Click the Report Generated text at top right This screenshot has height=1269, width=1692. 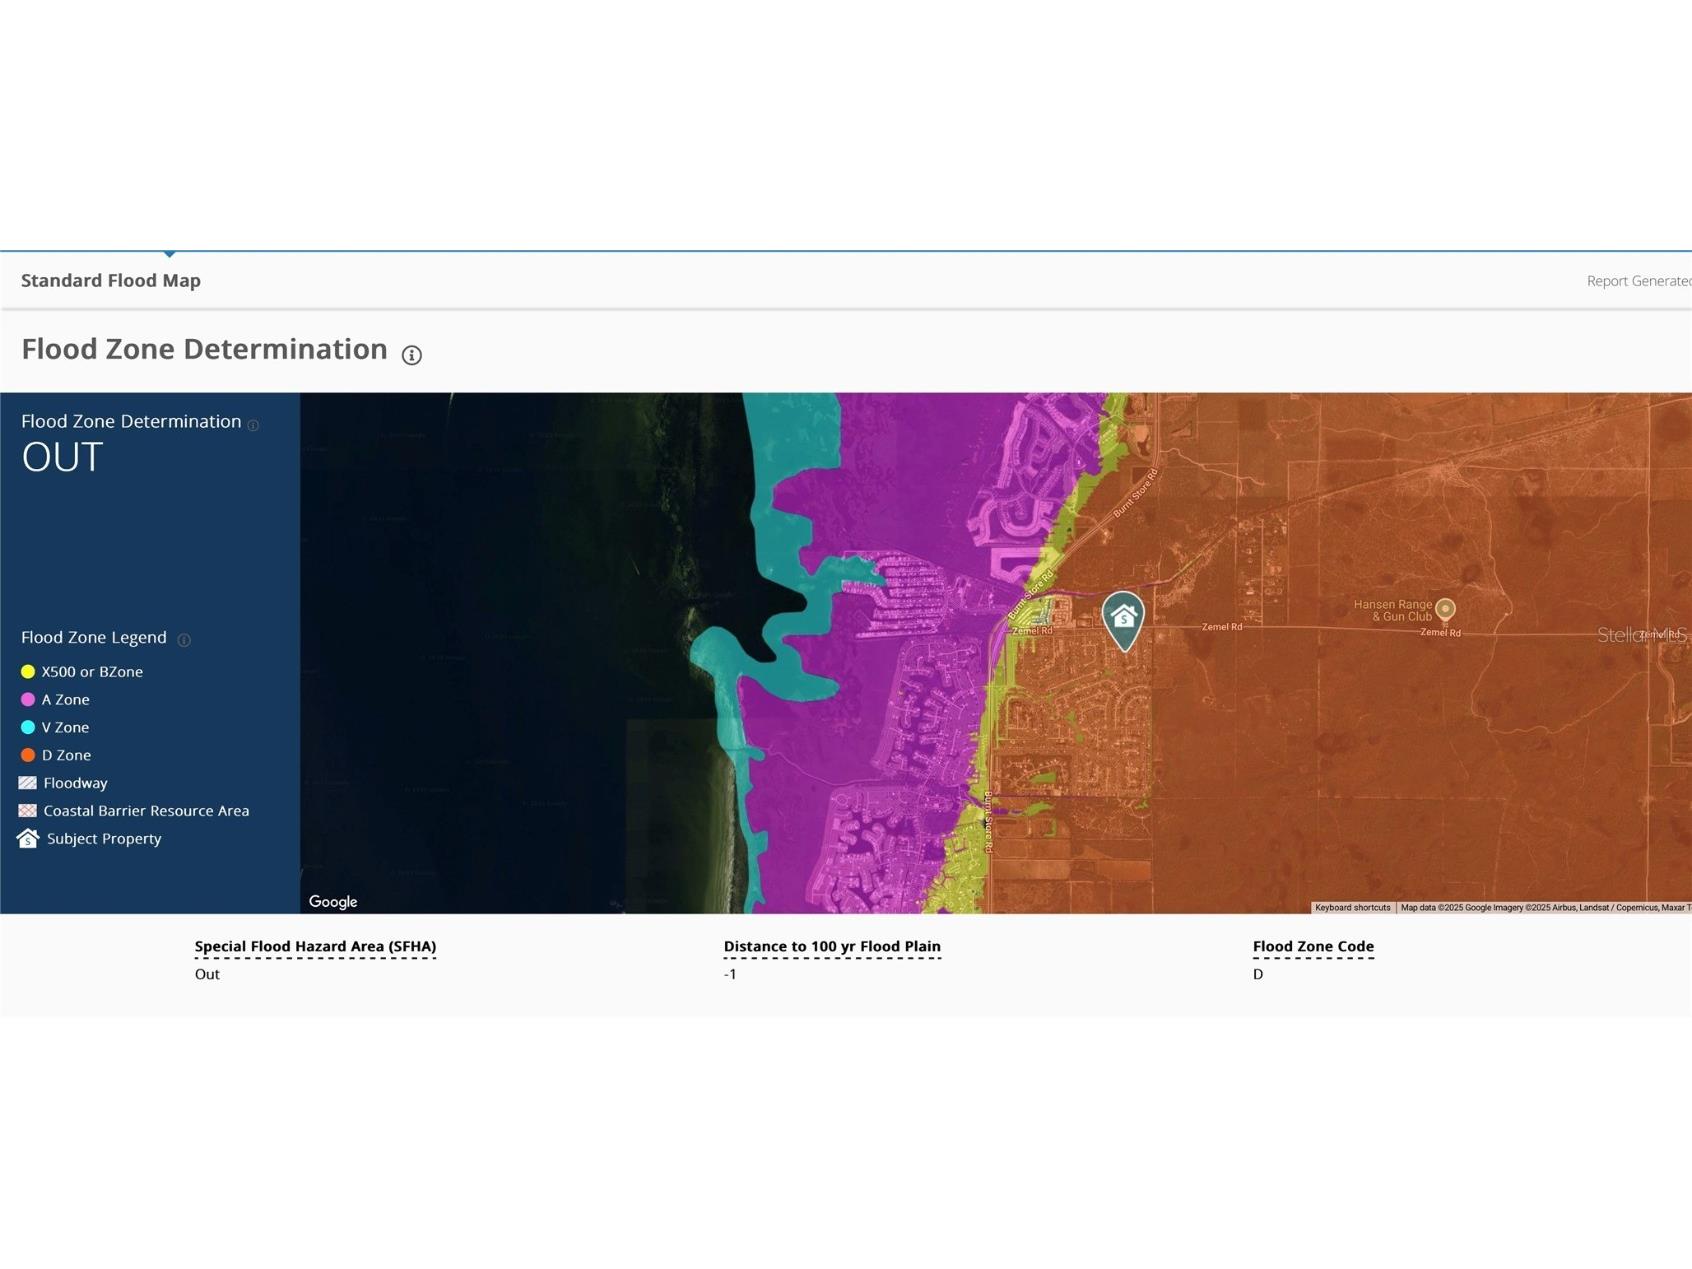point(1638,281)
